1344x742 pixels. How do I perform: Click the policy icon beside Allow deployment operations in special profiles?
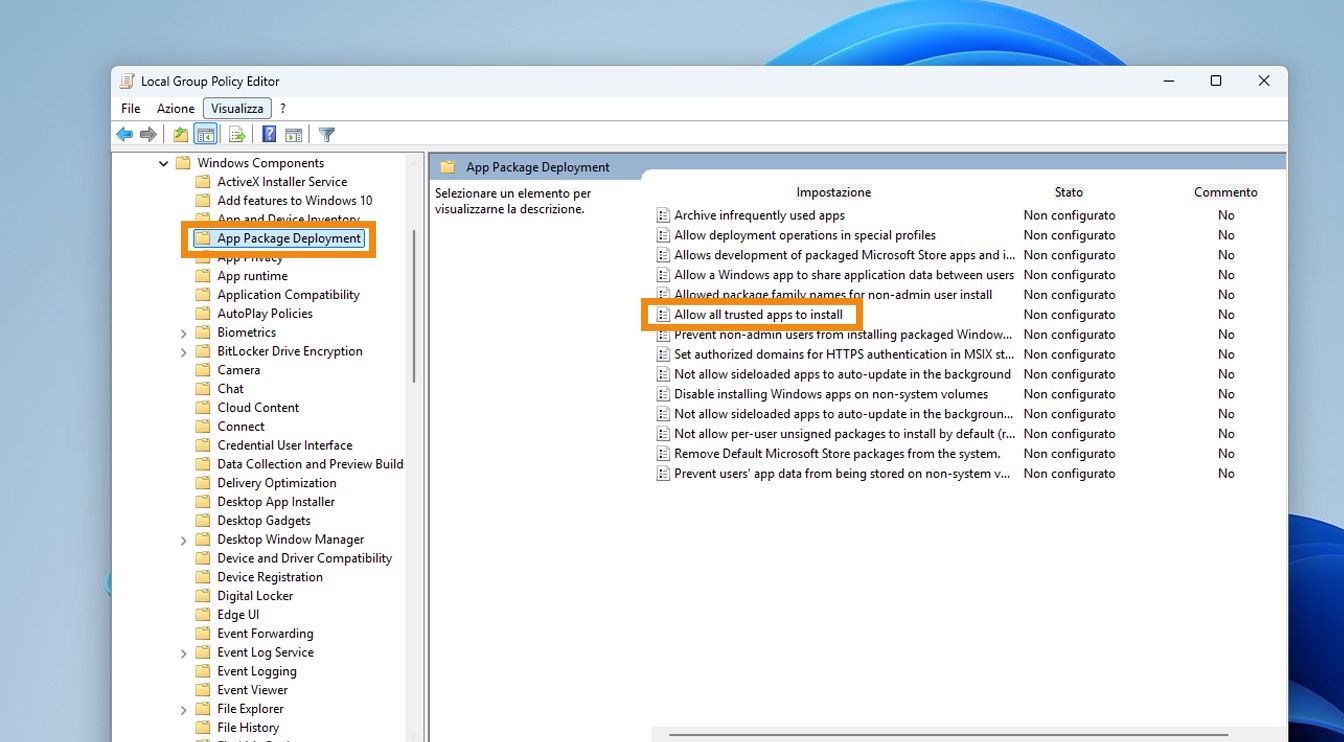point(662,235)
